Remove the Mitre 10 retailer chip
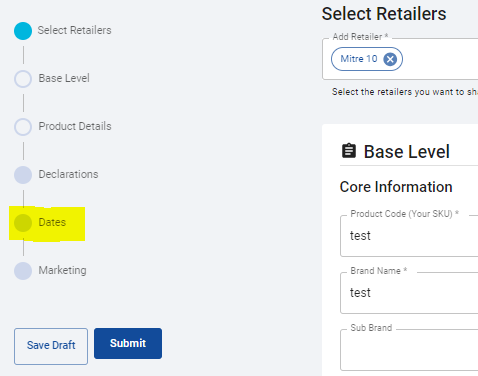The height and width of the screenshot is (376, 478). pyautogui.click(x=390, y=59)
